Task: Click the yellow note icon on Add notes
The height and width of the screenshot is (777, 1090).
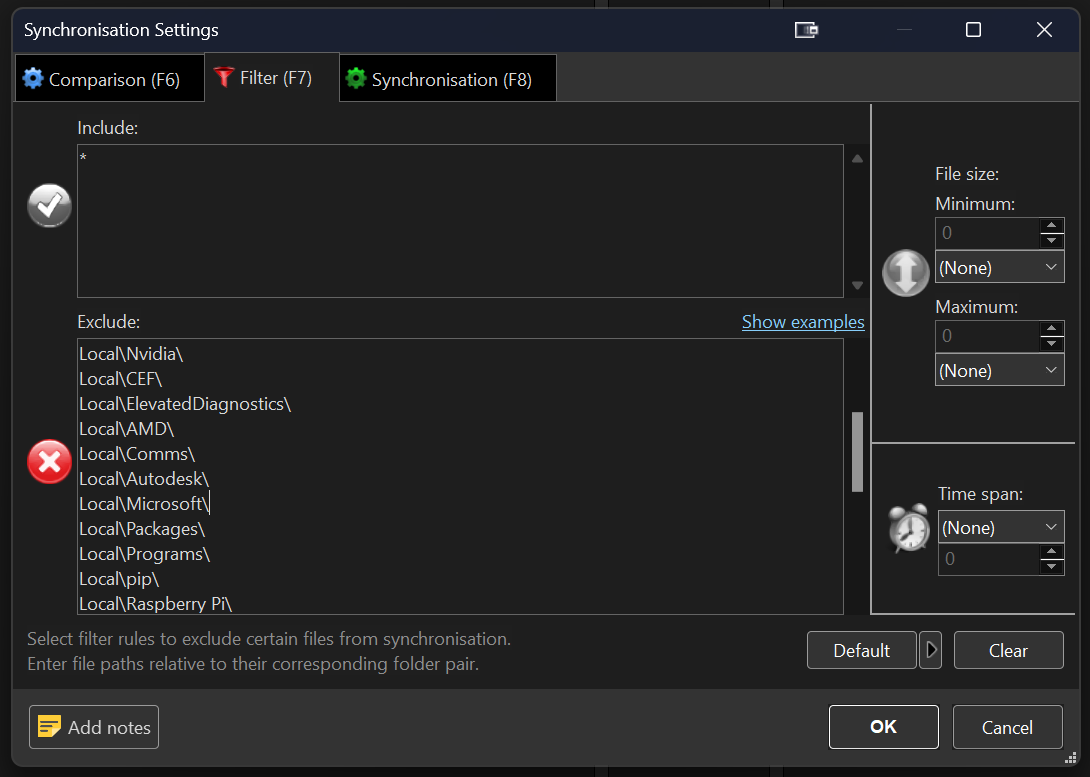Action: tap(49, 727)
